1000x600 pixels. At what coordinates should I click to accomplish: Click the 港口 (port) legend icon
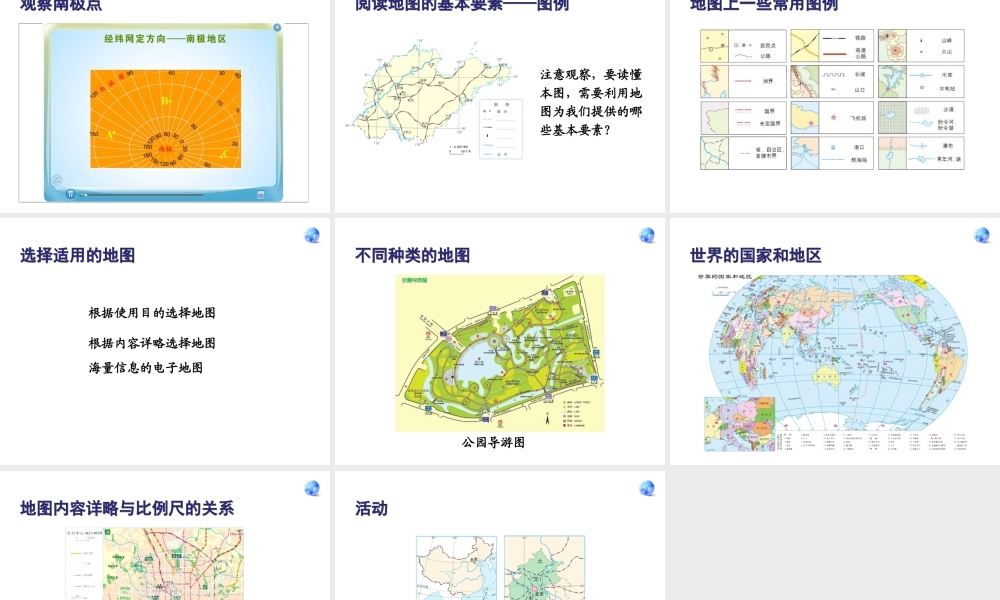pos(832,146)
